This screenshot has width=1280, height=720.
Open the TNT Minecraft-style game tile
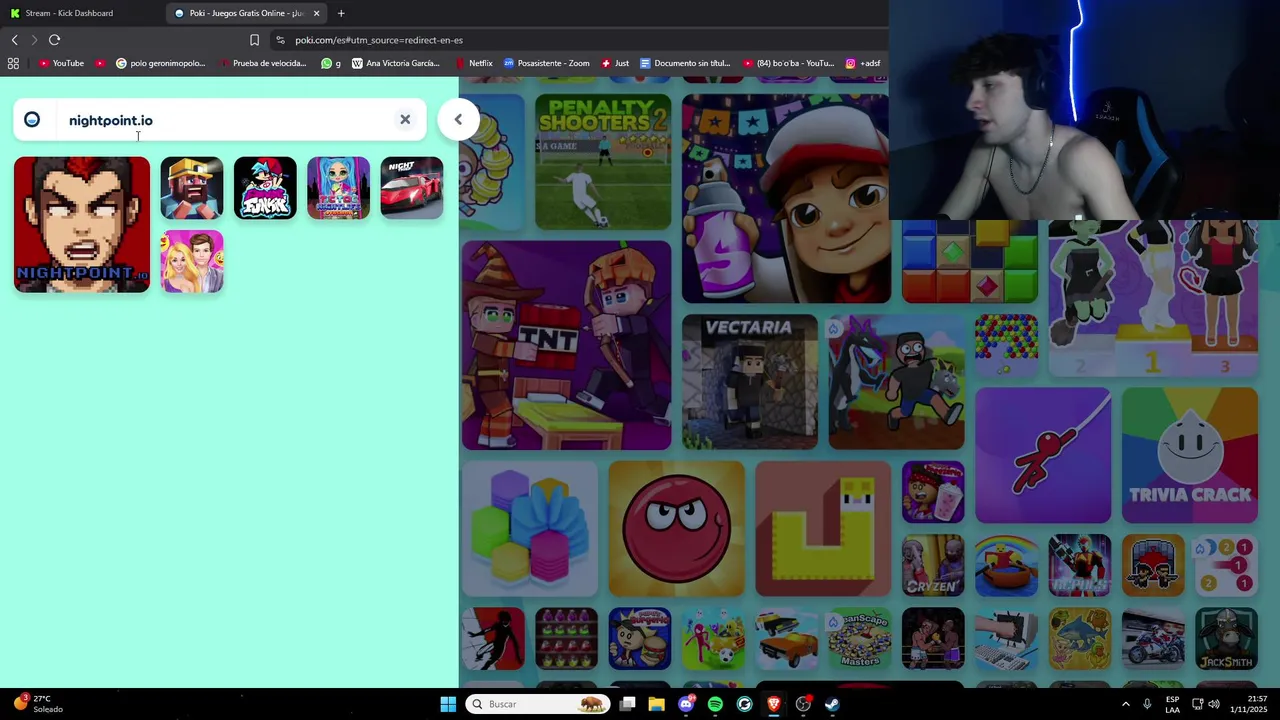pyautogui.click(x=567, y=345)
